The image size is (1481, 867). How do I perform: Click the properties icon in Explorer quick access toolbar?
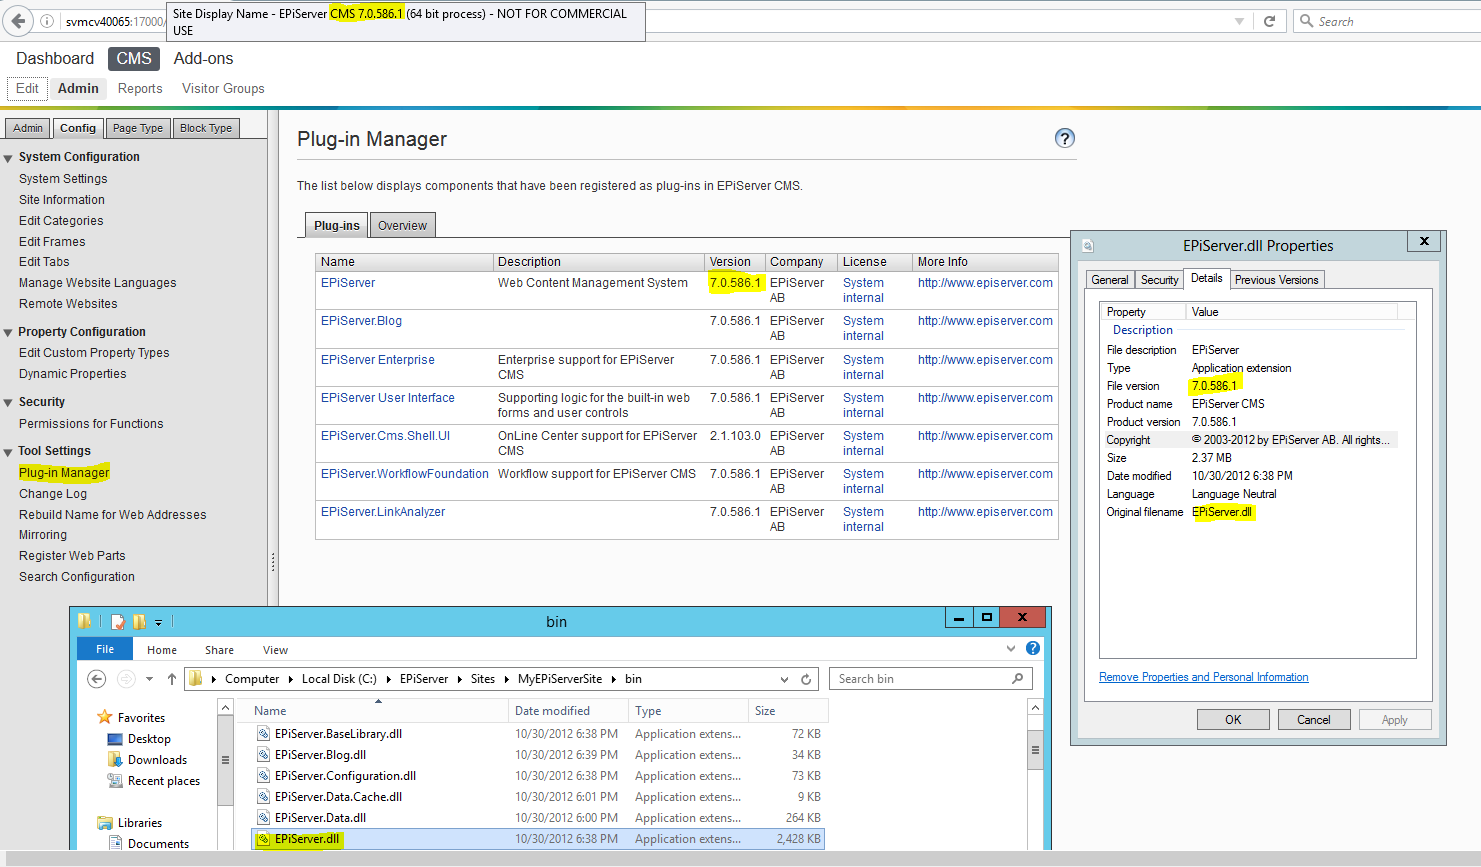click(118, 621)
